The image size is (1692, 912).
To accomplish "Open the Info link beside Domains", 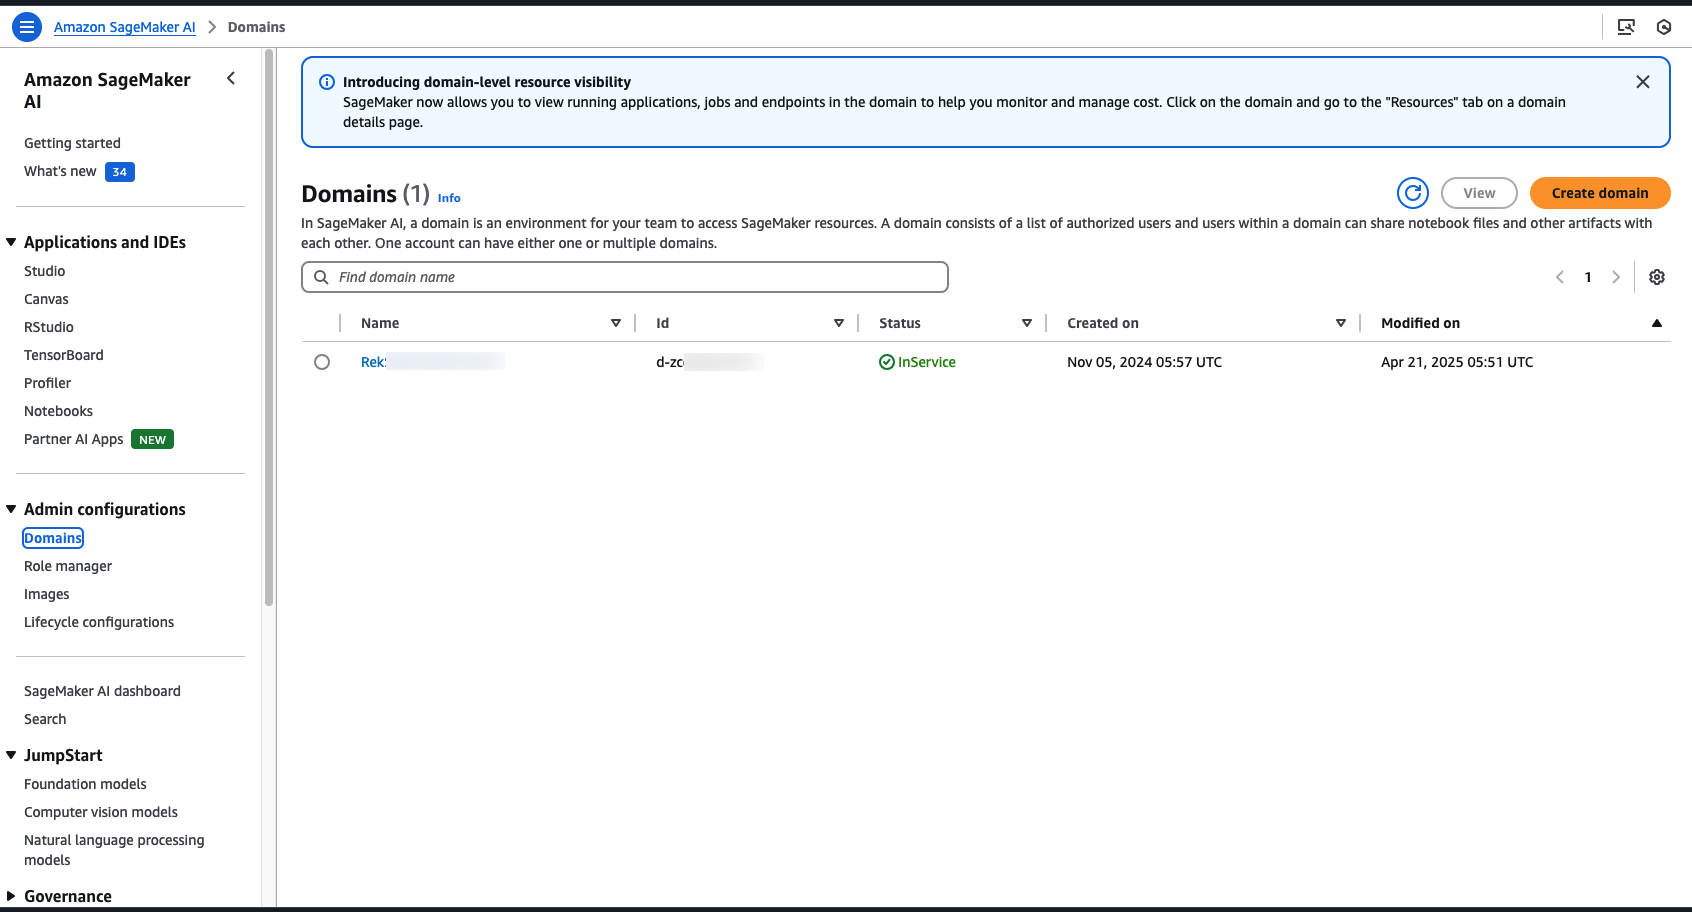I will pyautogui.click(x=449, y=198).
